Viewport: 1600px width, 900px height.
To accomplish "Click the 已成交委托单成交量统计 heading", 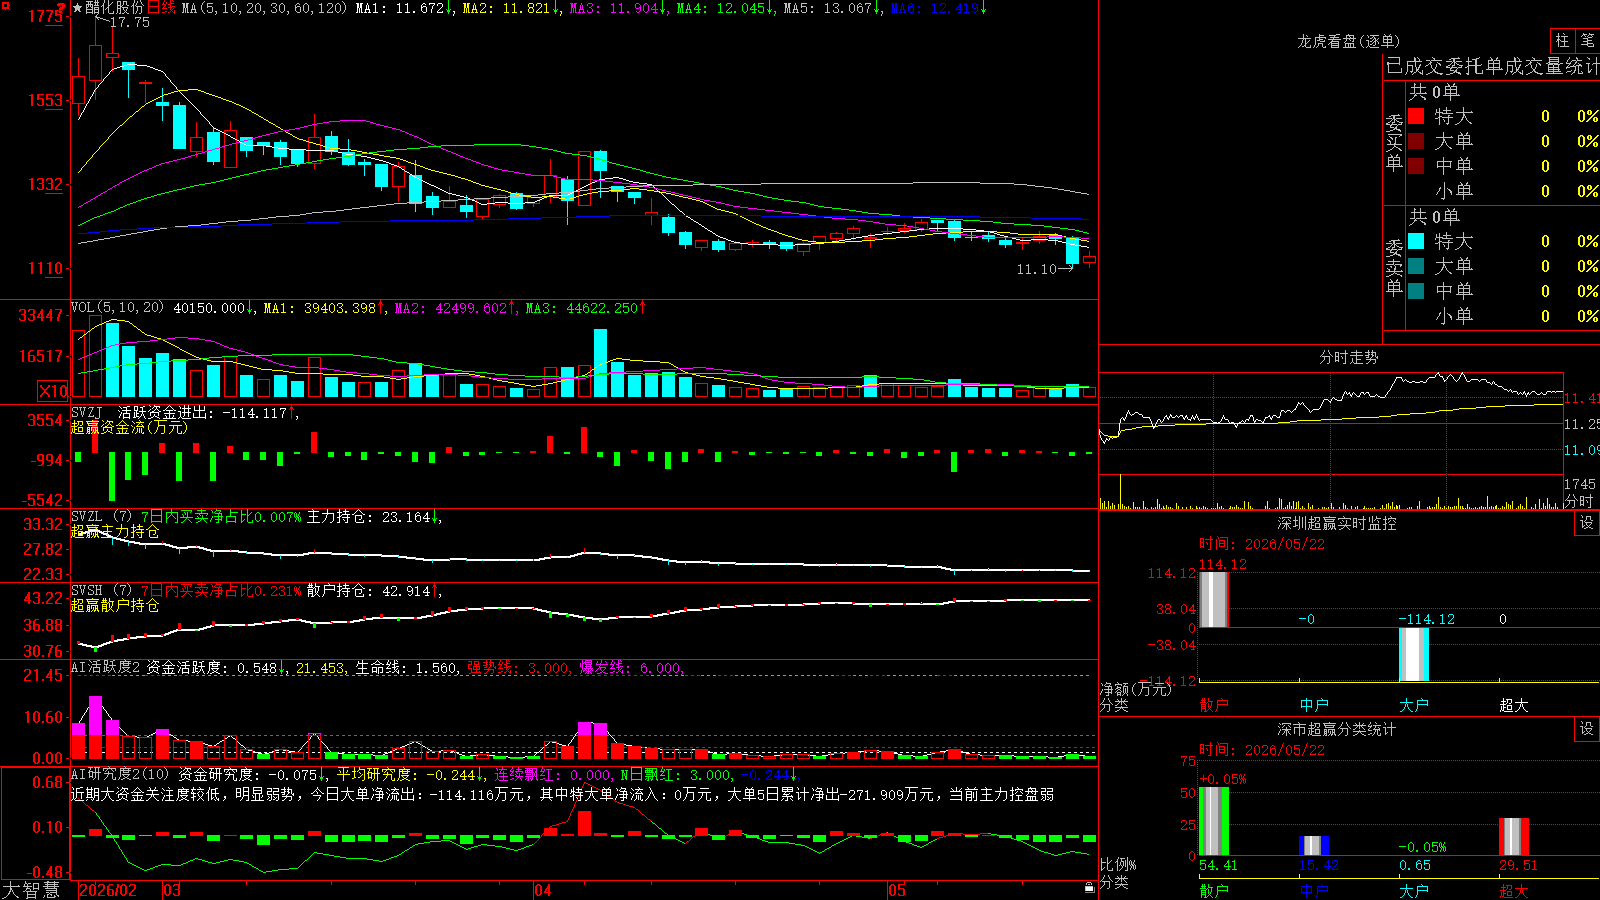I will [1492, 66].
